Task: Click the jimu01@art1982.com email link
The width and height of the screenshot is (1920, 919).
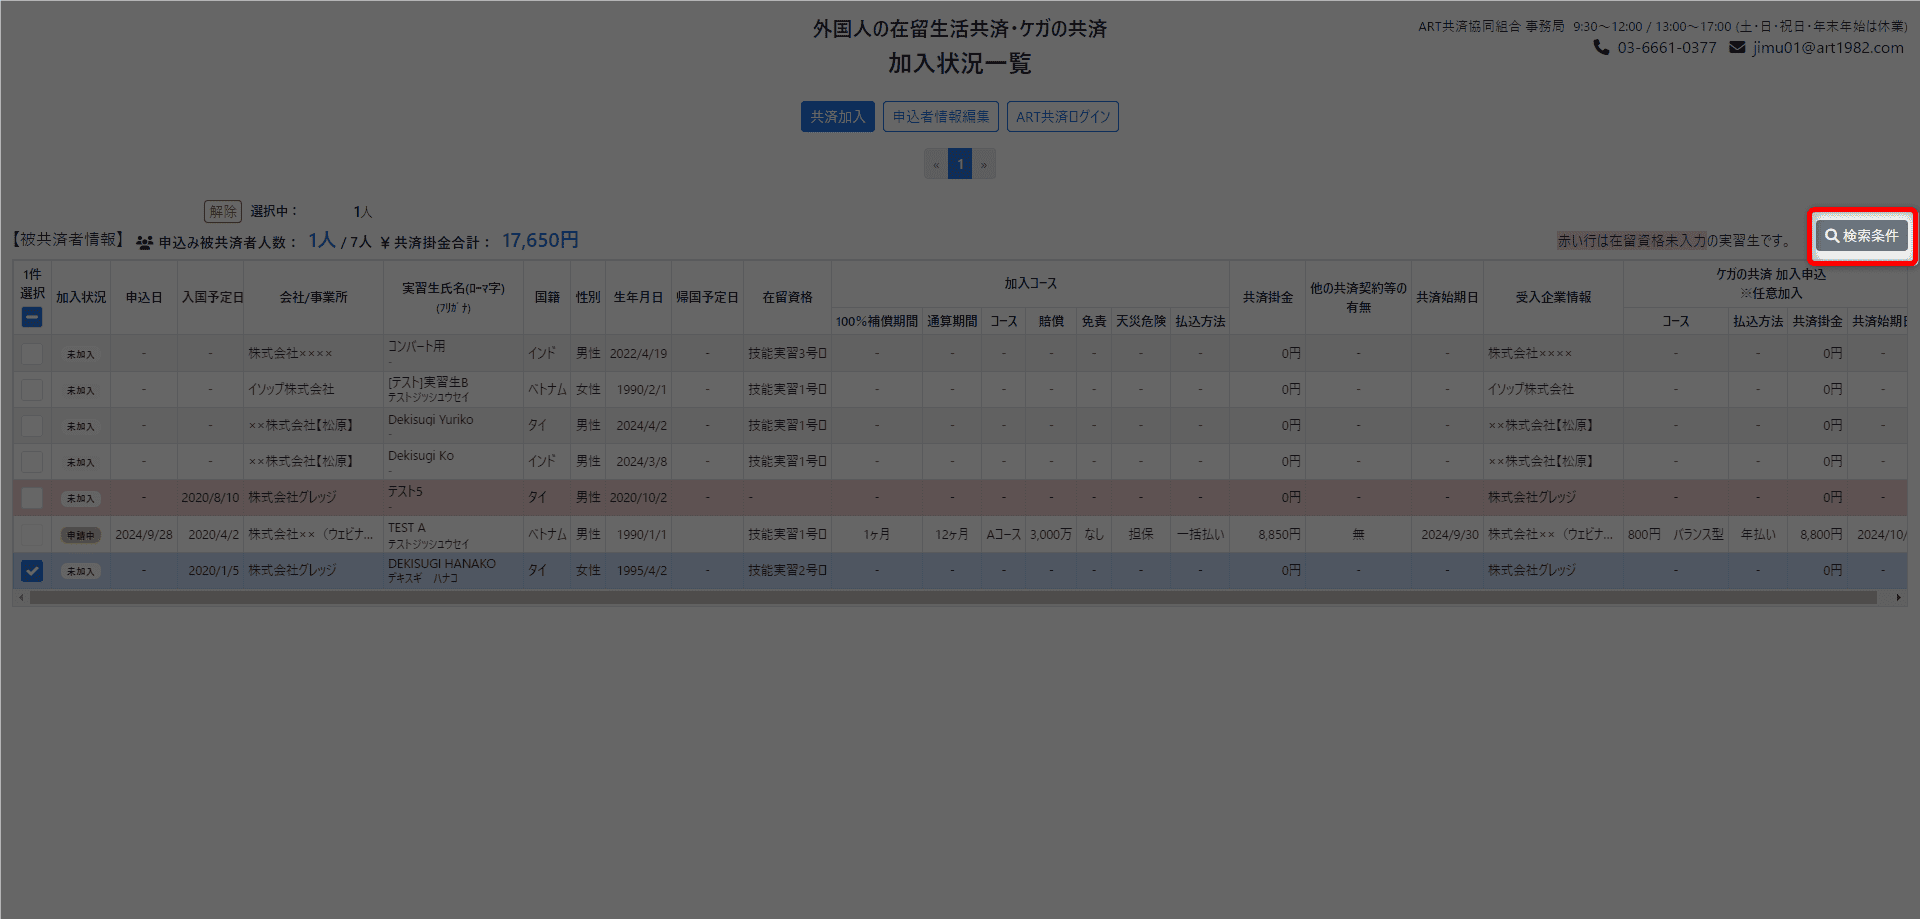Action: click(x=1827, y=48)
